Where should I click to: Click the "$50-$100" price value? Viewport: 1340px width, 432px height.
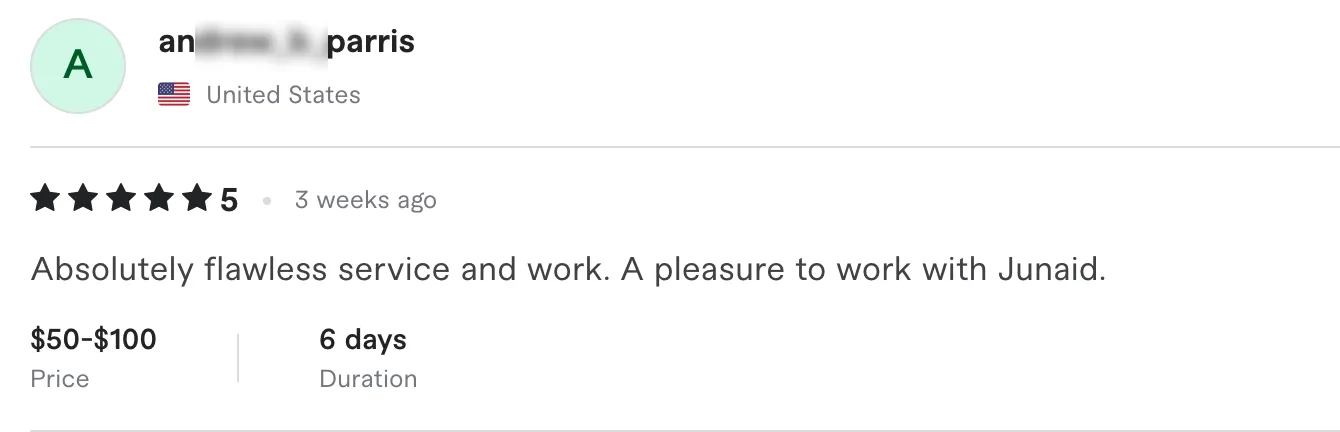tap(94, 340)
